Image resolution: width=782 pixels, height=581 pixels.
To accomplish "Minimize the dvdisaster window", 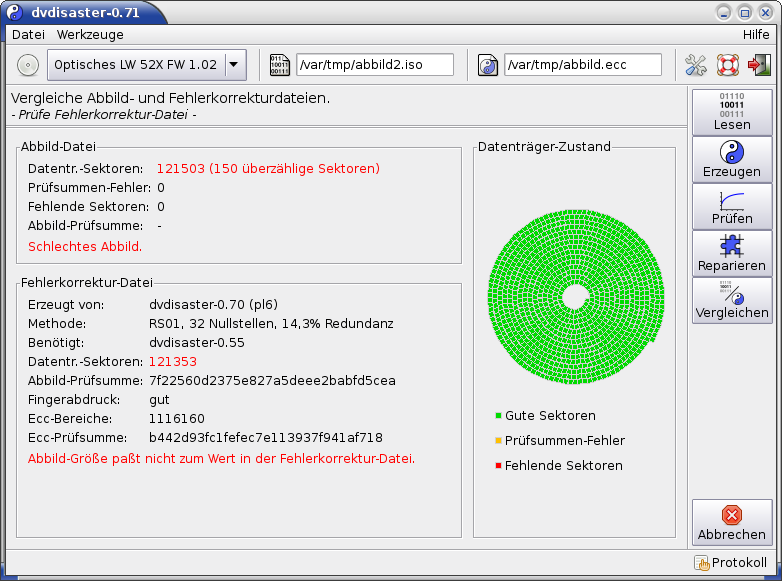I will pos(724,12).
